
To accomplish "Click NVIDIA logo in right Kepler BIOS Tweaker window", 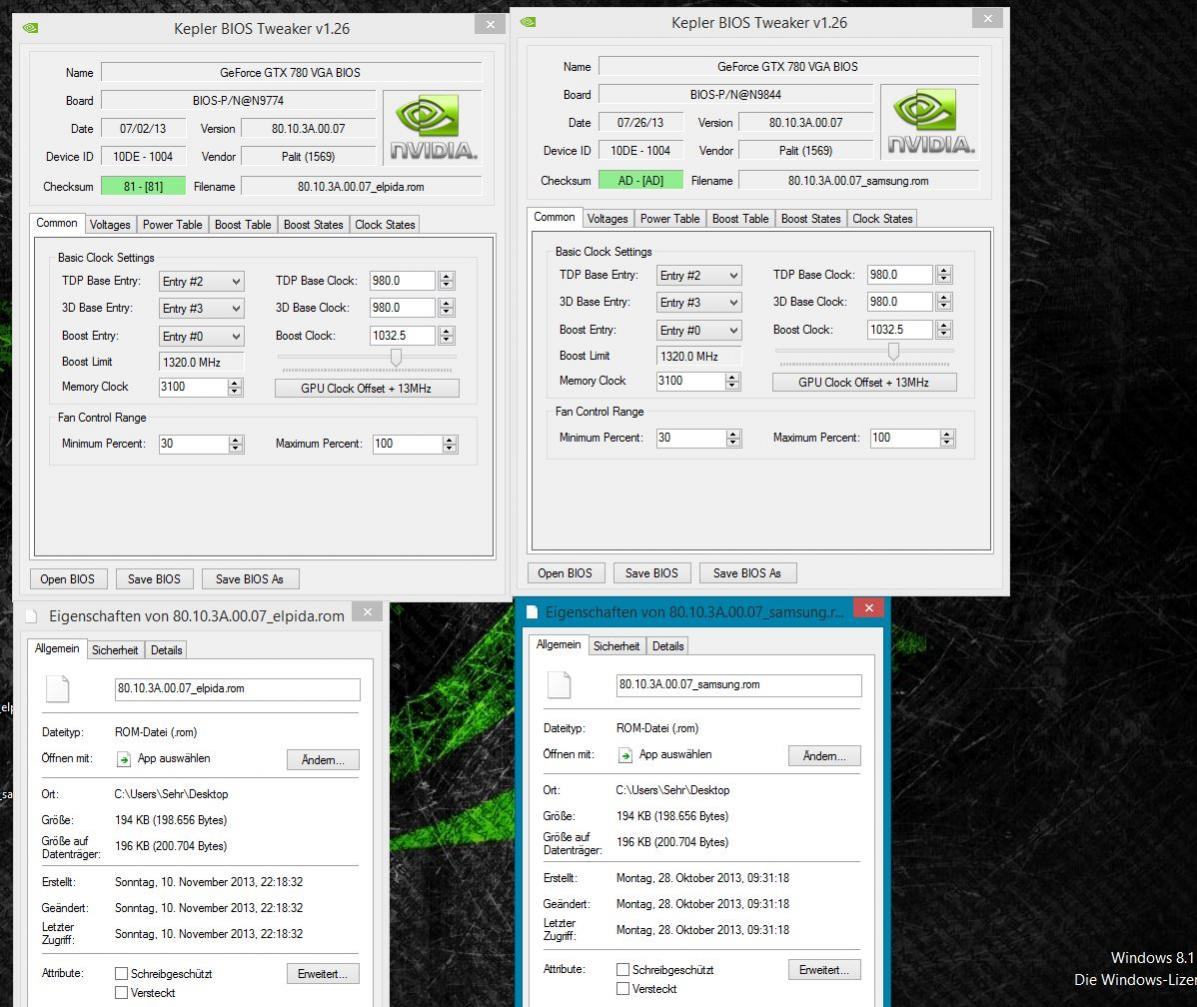I will point(930,121).
